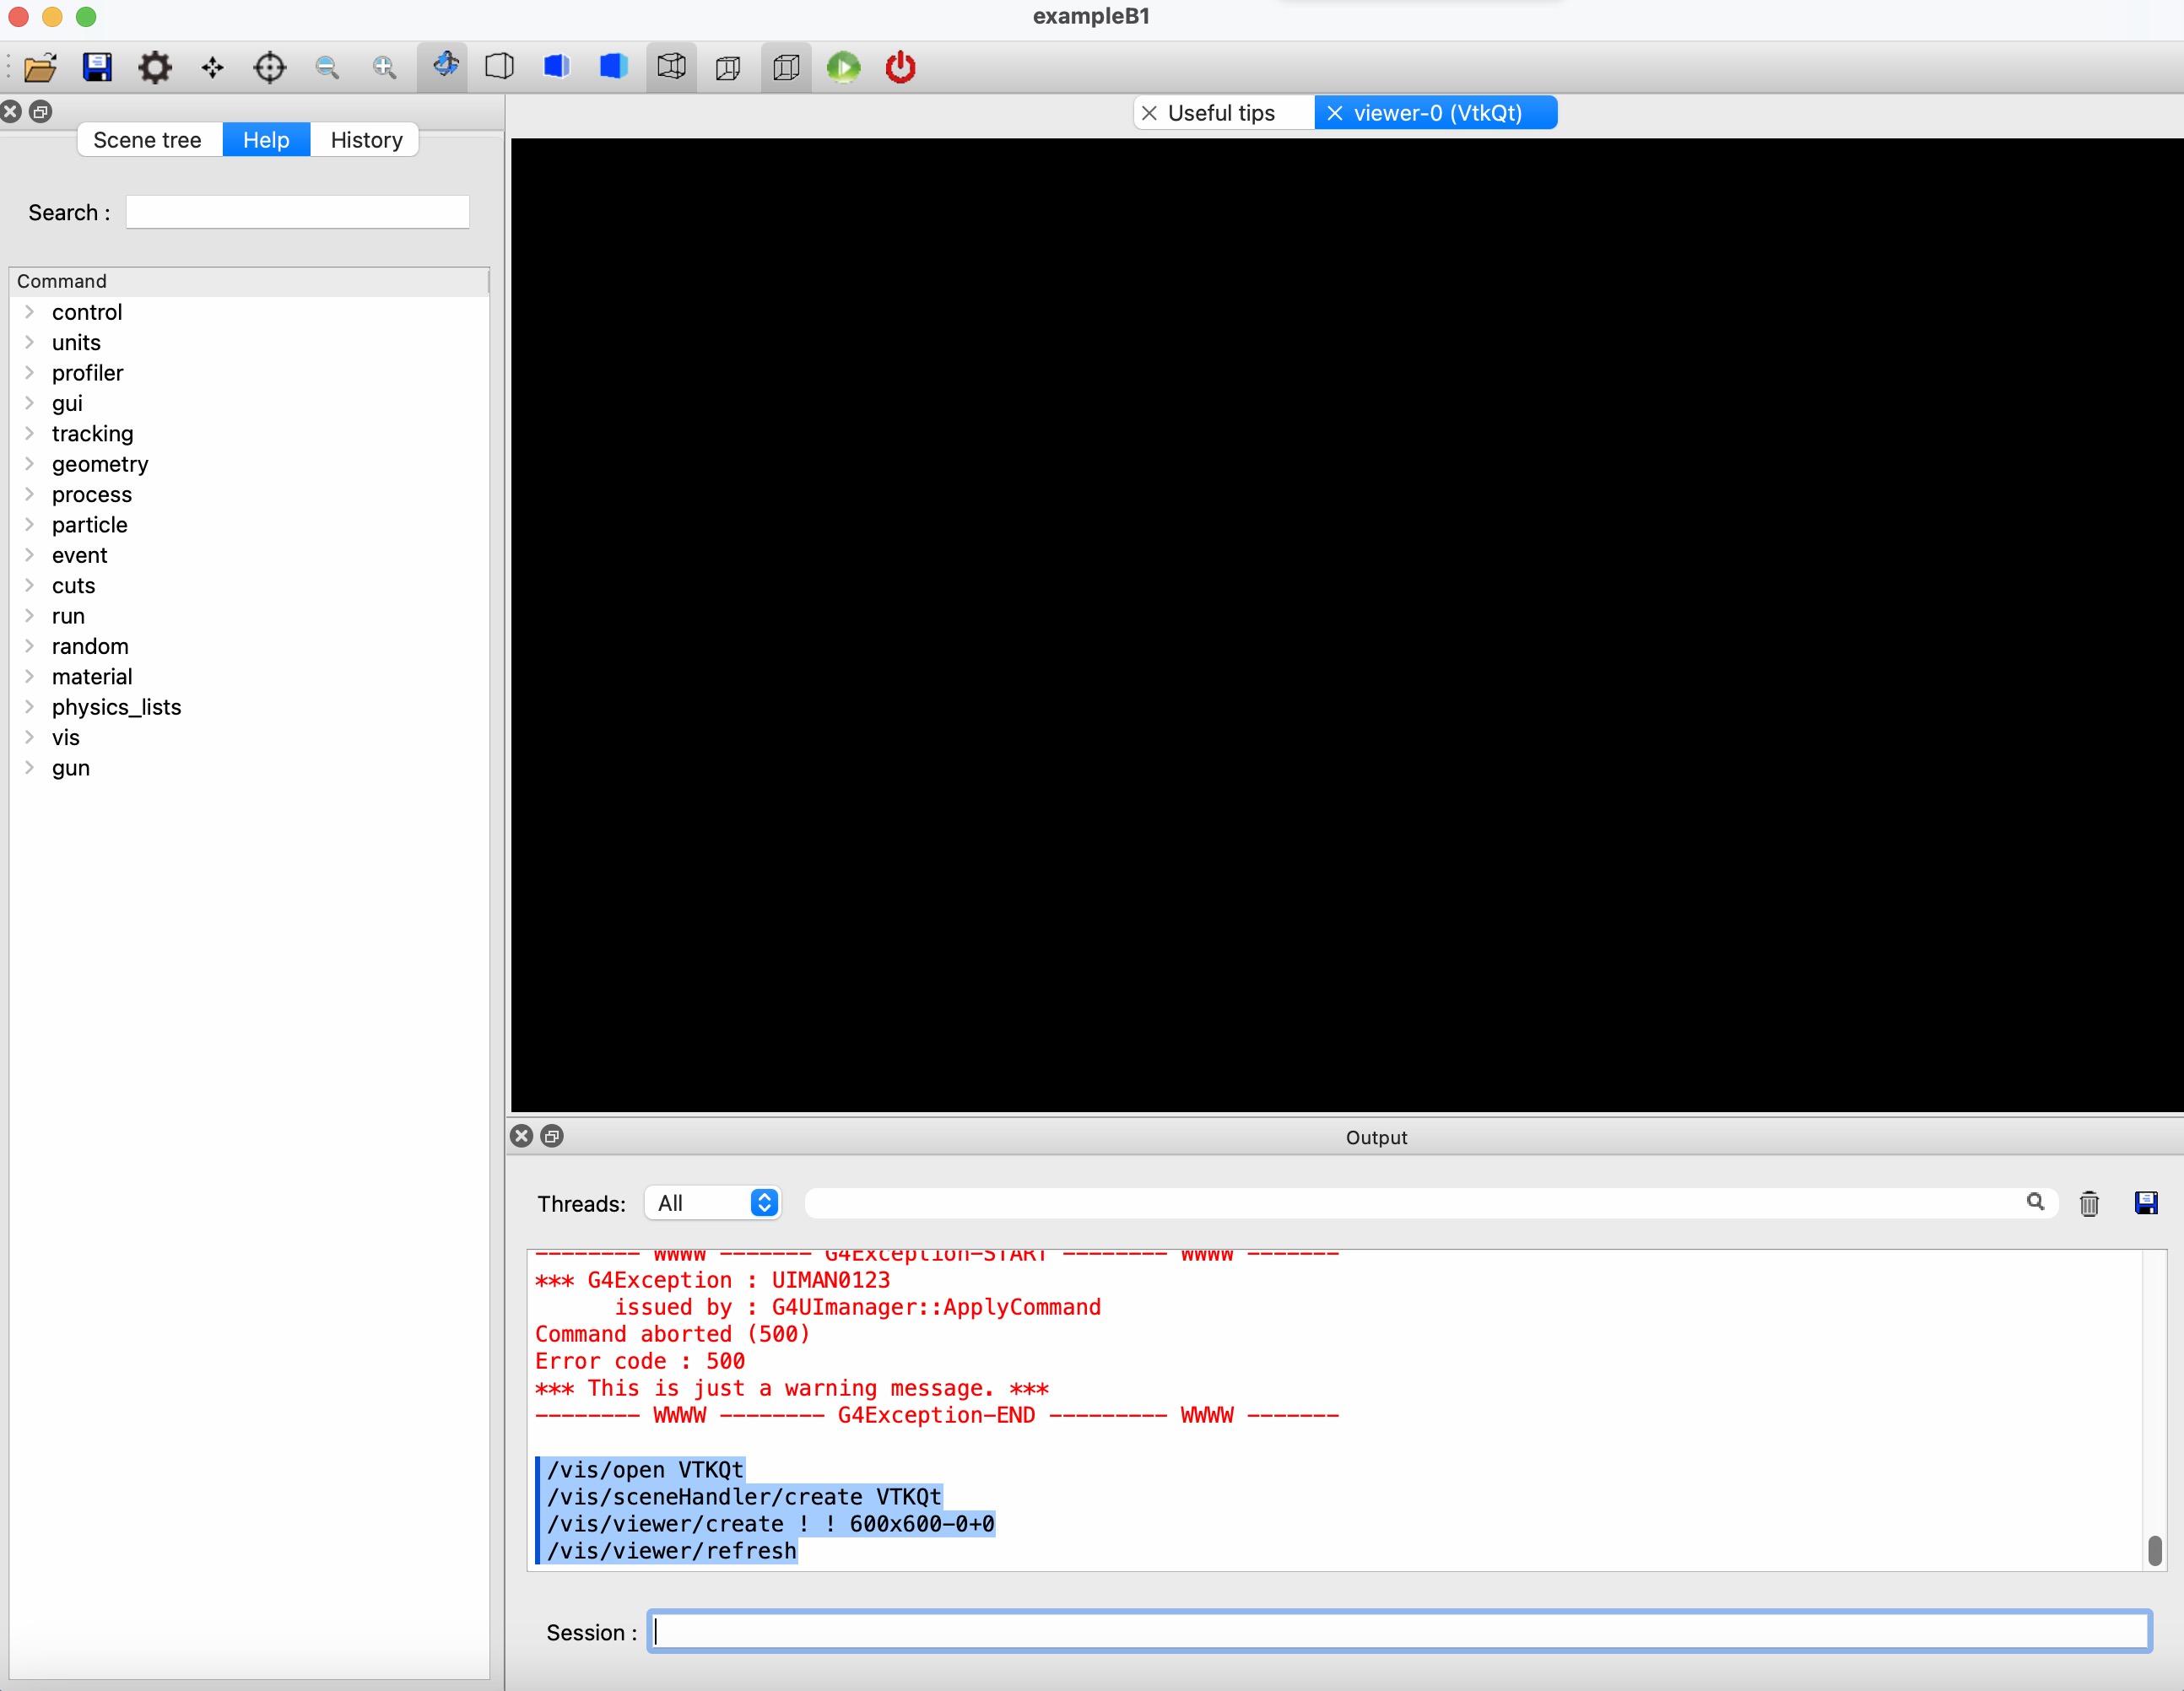The height and width of the screenshot is (1691, 2184).
Task: Expand the process command group
Action: pyautogui.click(x=30, y=494)
